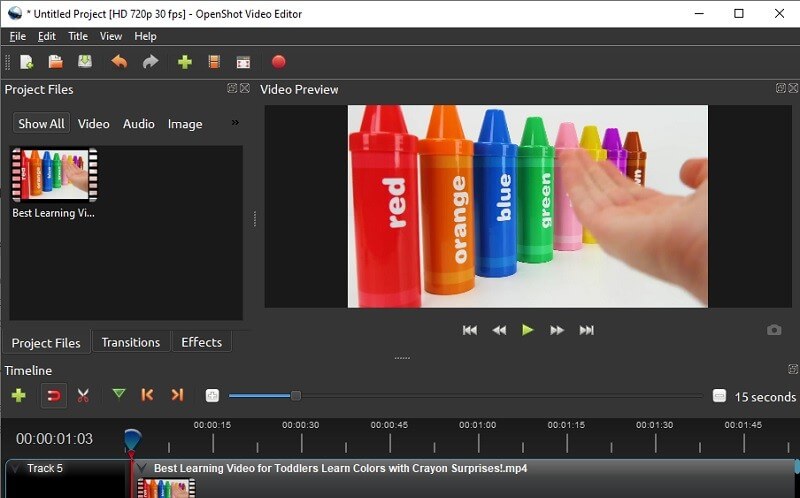Select the Razor tool scissors icon
This screenshot has height=498, width=800.
tap(83, 396)
